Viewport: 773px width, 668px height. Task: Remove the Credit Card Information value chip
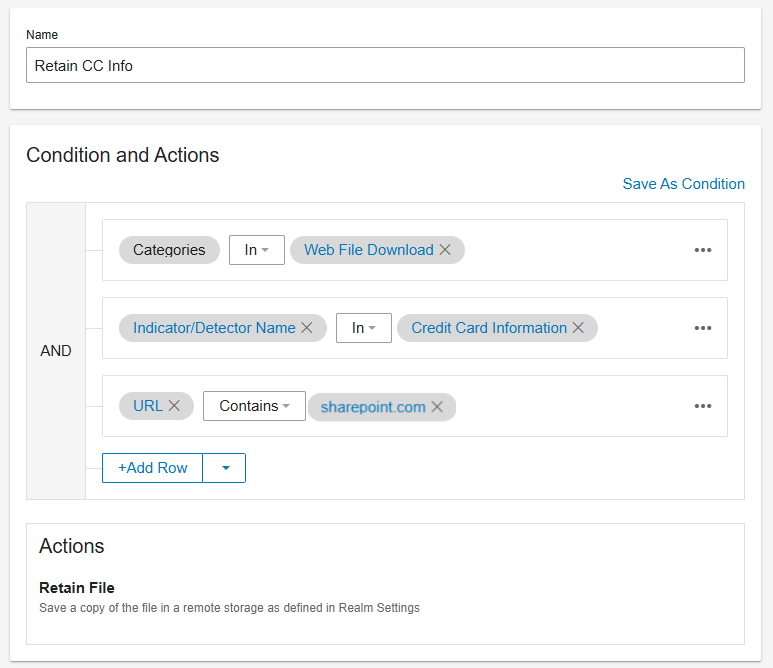[x=578, y=328]
